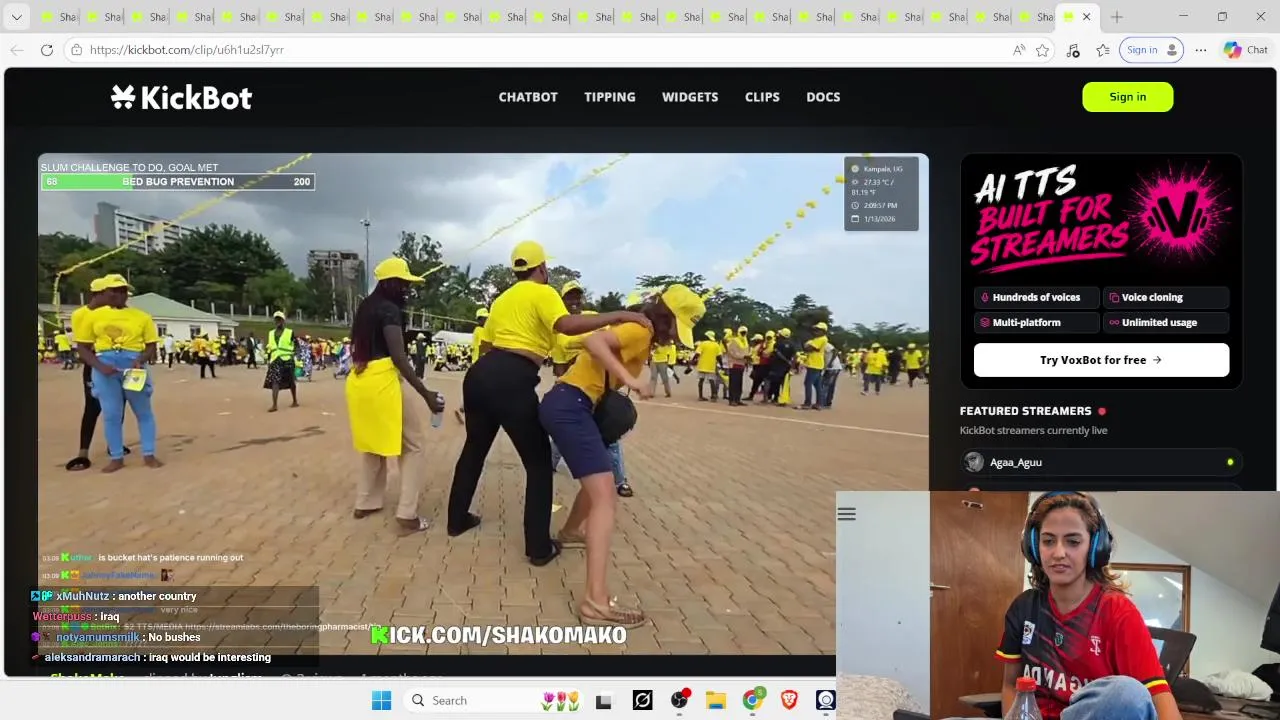Open a new browser tab
This screenshot has height=720, width=1280.
1117,17
